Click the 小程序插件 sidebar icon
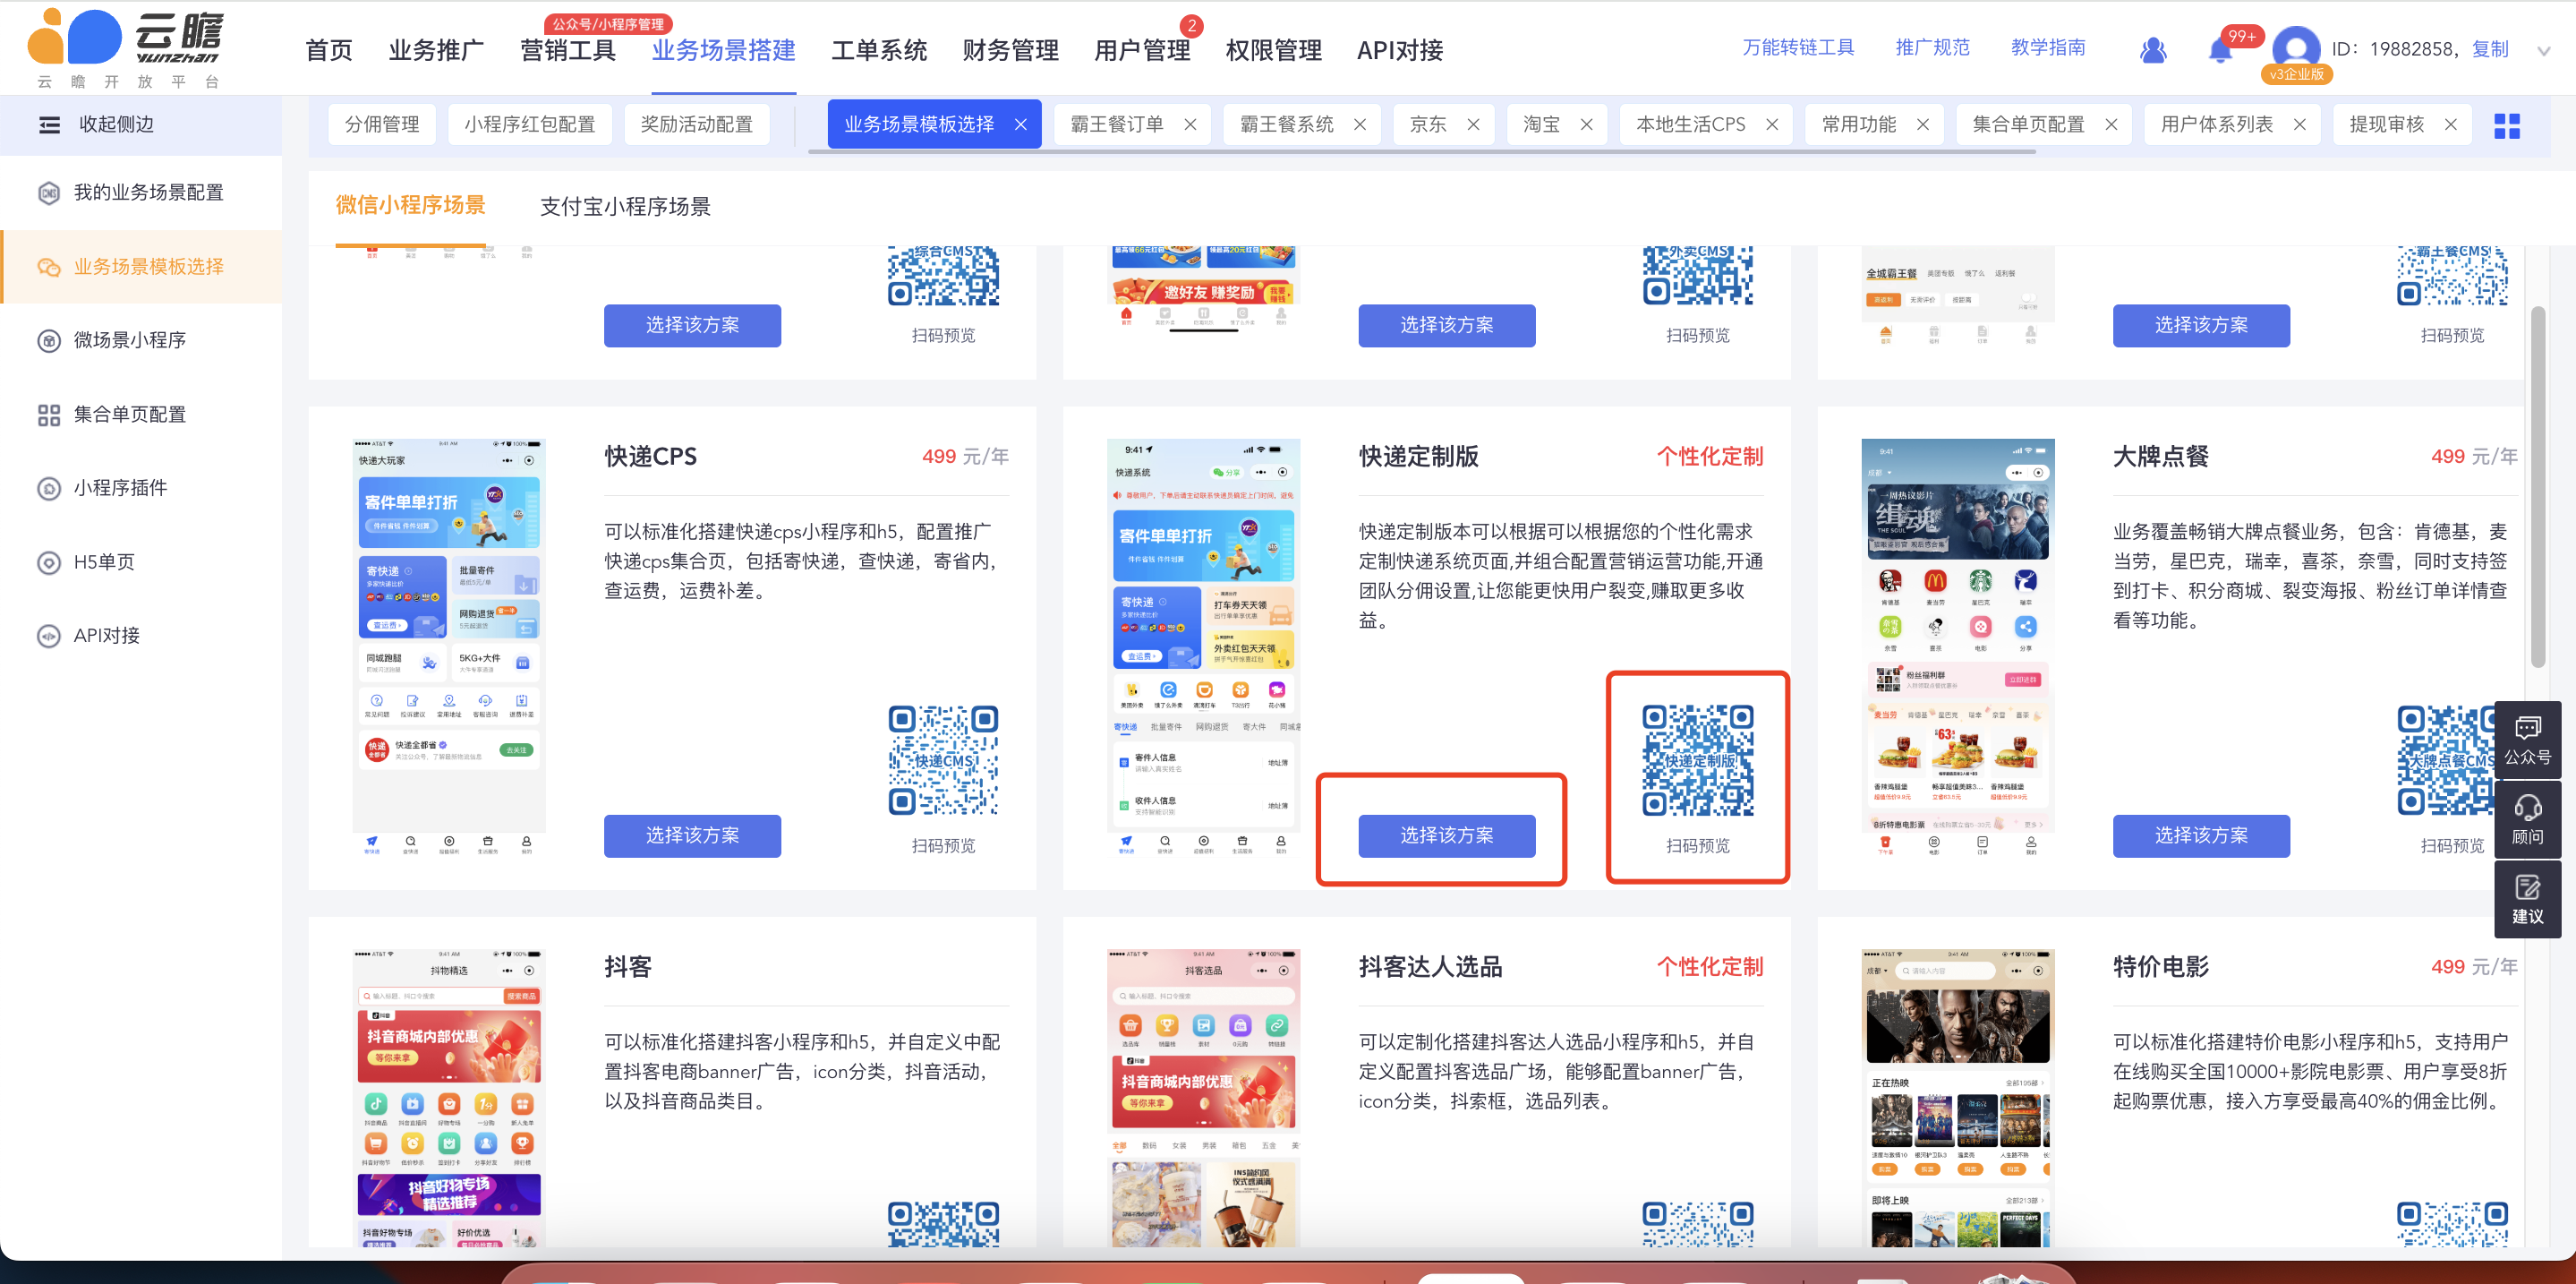 pos(49,489)
